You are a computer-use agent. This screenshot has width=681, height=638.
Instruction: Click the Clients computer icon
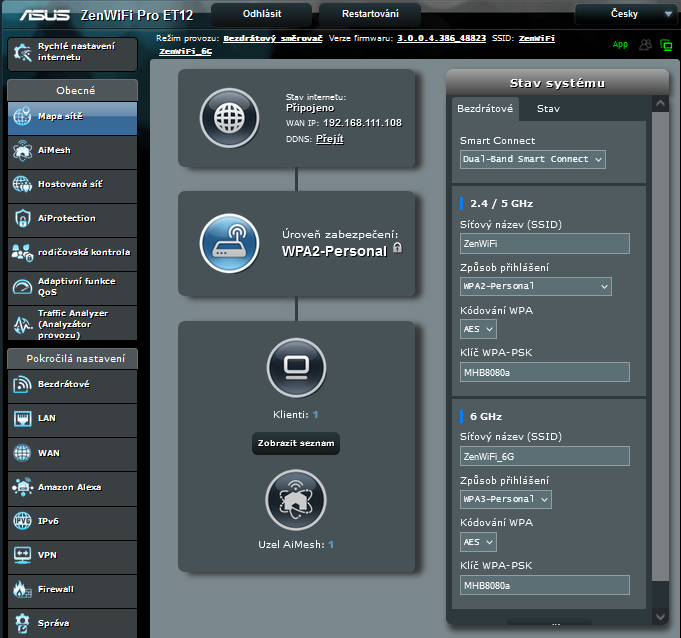coord(296,370)
